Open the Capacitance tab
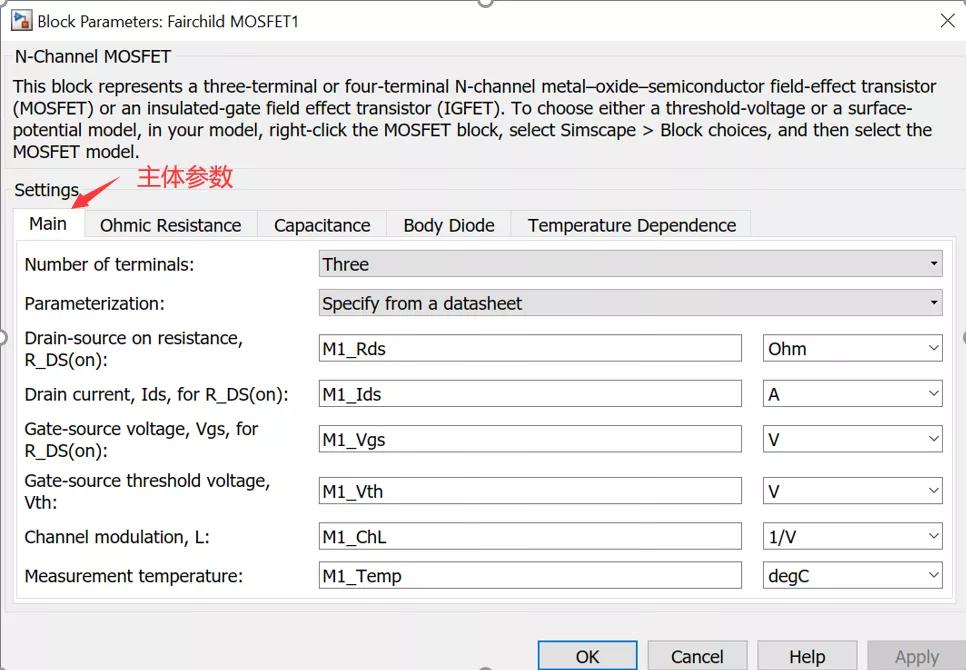 click(x=321, y=224)
